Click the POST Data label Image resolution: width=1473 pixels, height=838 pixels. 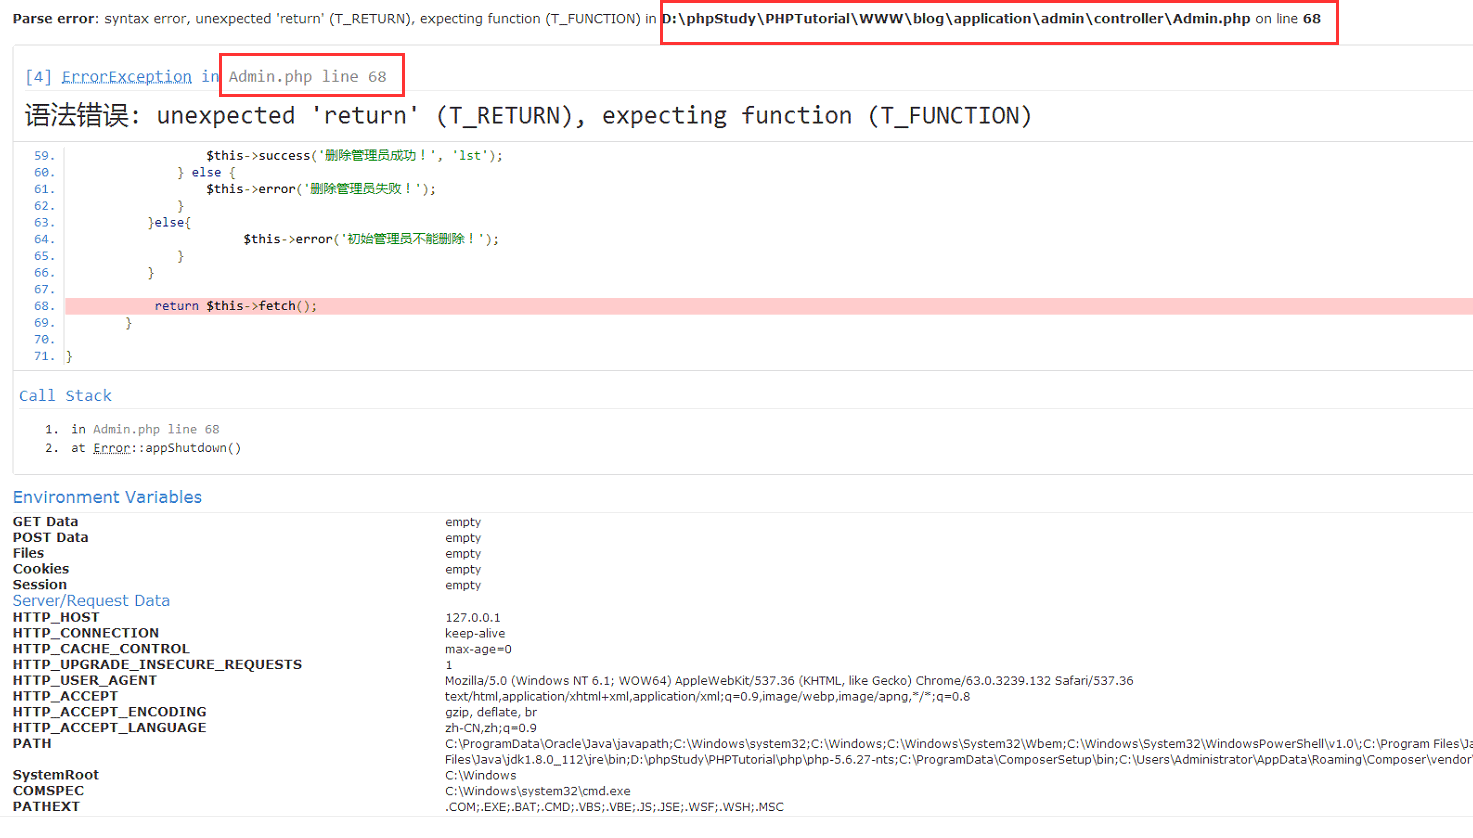click(x=50, y=538)
